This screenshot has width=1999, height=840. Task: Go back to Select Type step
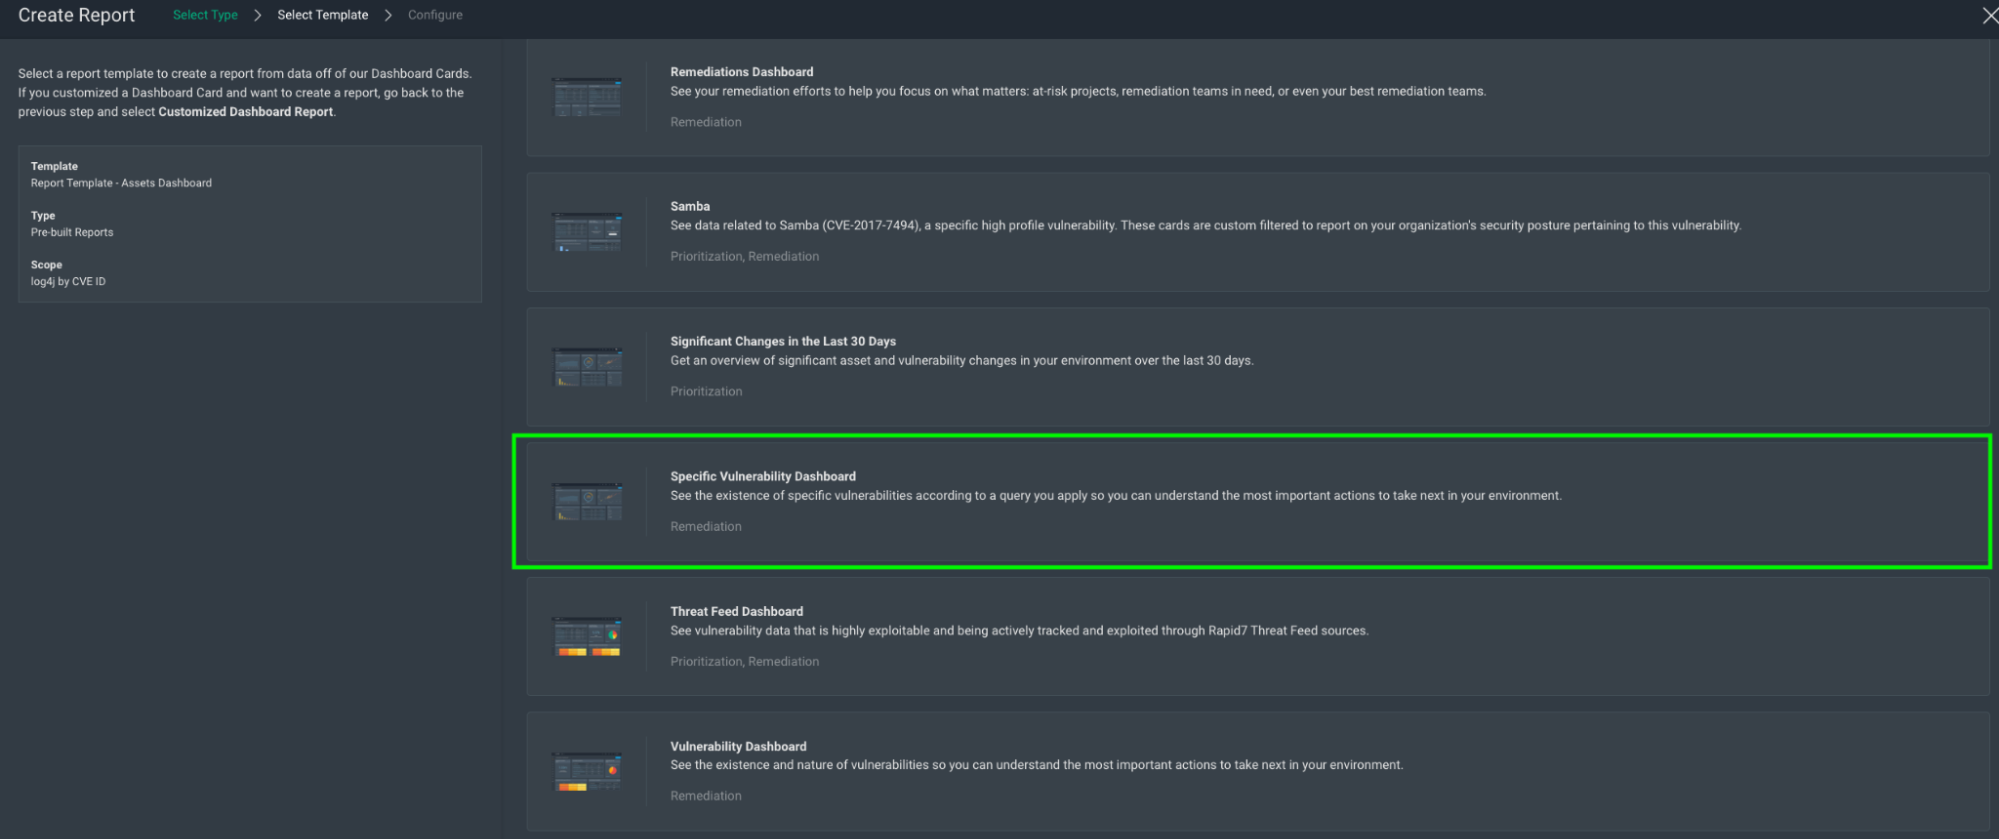click(205, 15)
